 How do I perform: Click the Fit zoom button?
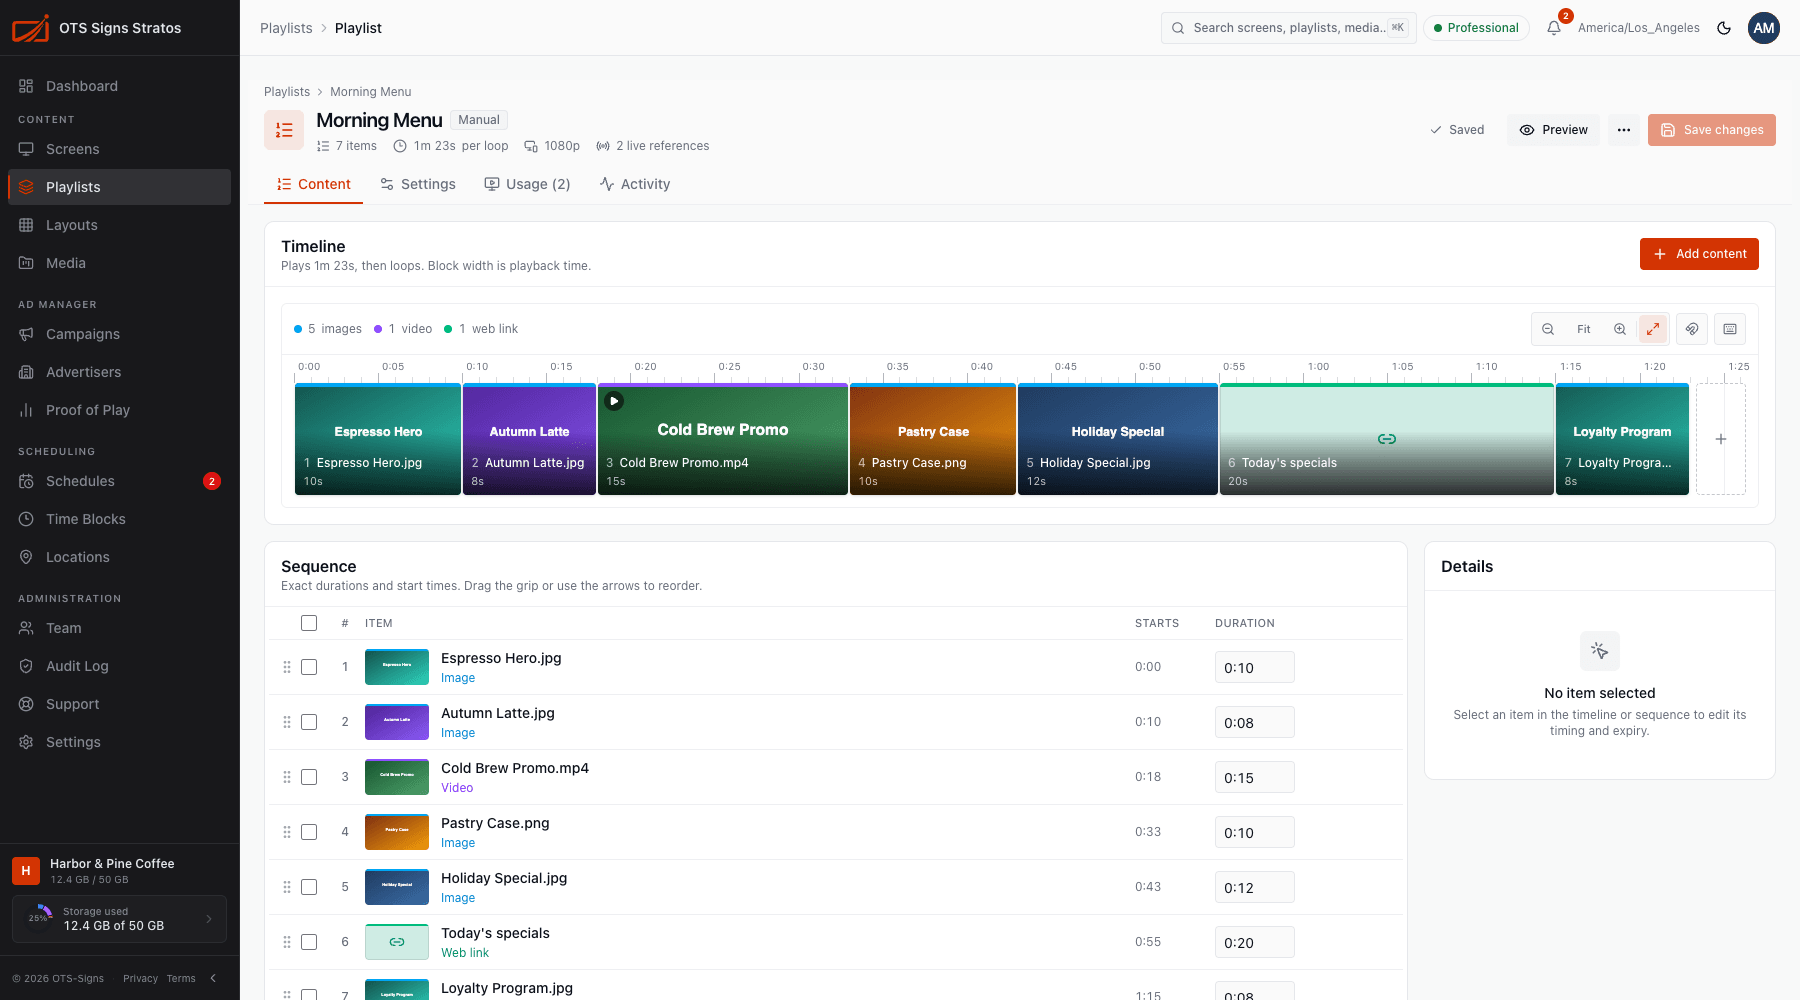pos(1584,329)
